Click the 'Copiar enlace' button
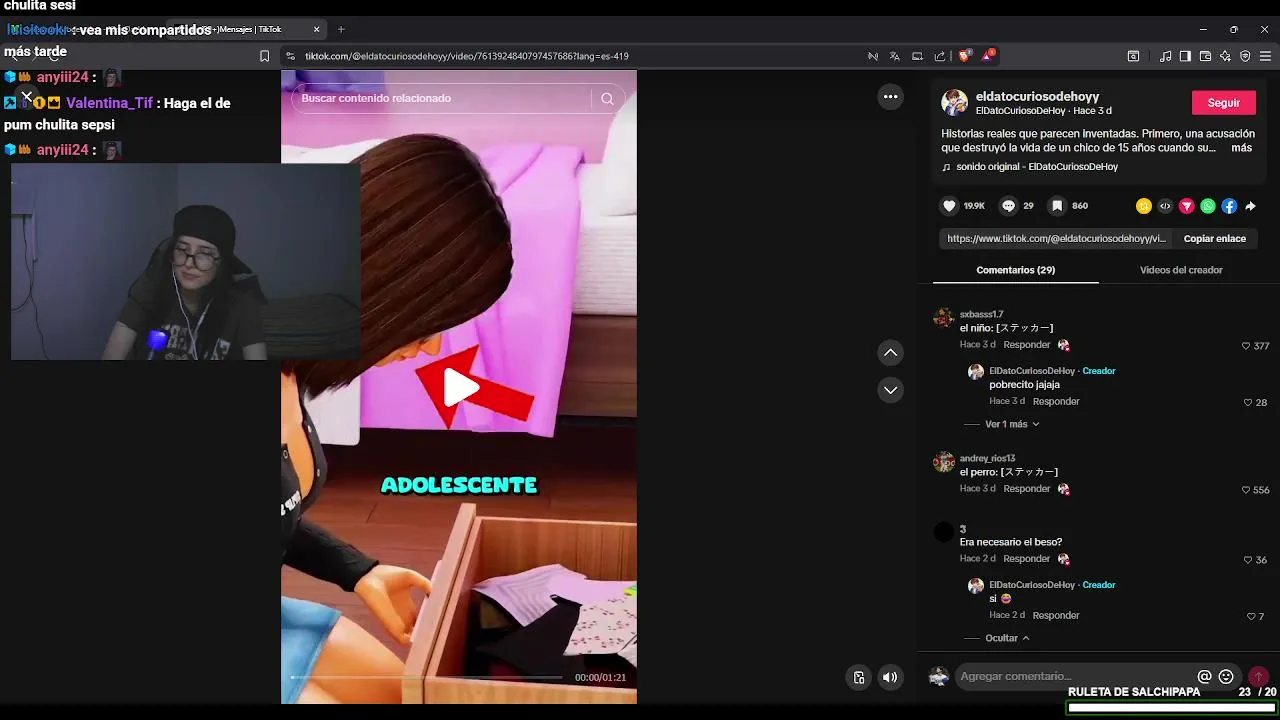The height and width of the screenshot is (720, 1280). [1214, 239]
